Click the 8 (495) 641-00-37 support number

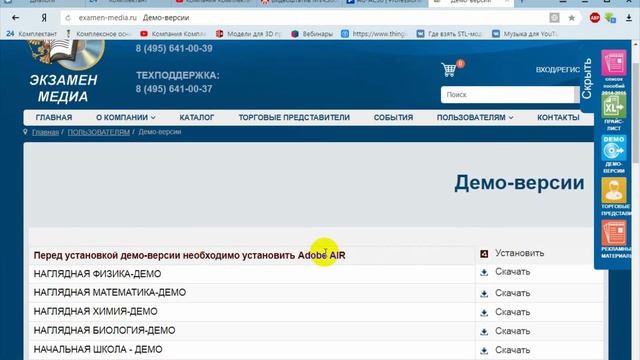click(x=174, y=89)
